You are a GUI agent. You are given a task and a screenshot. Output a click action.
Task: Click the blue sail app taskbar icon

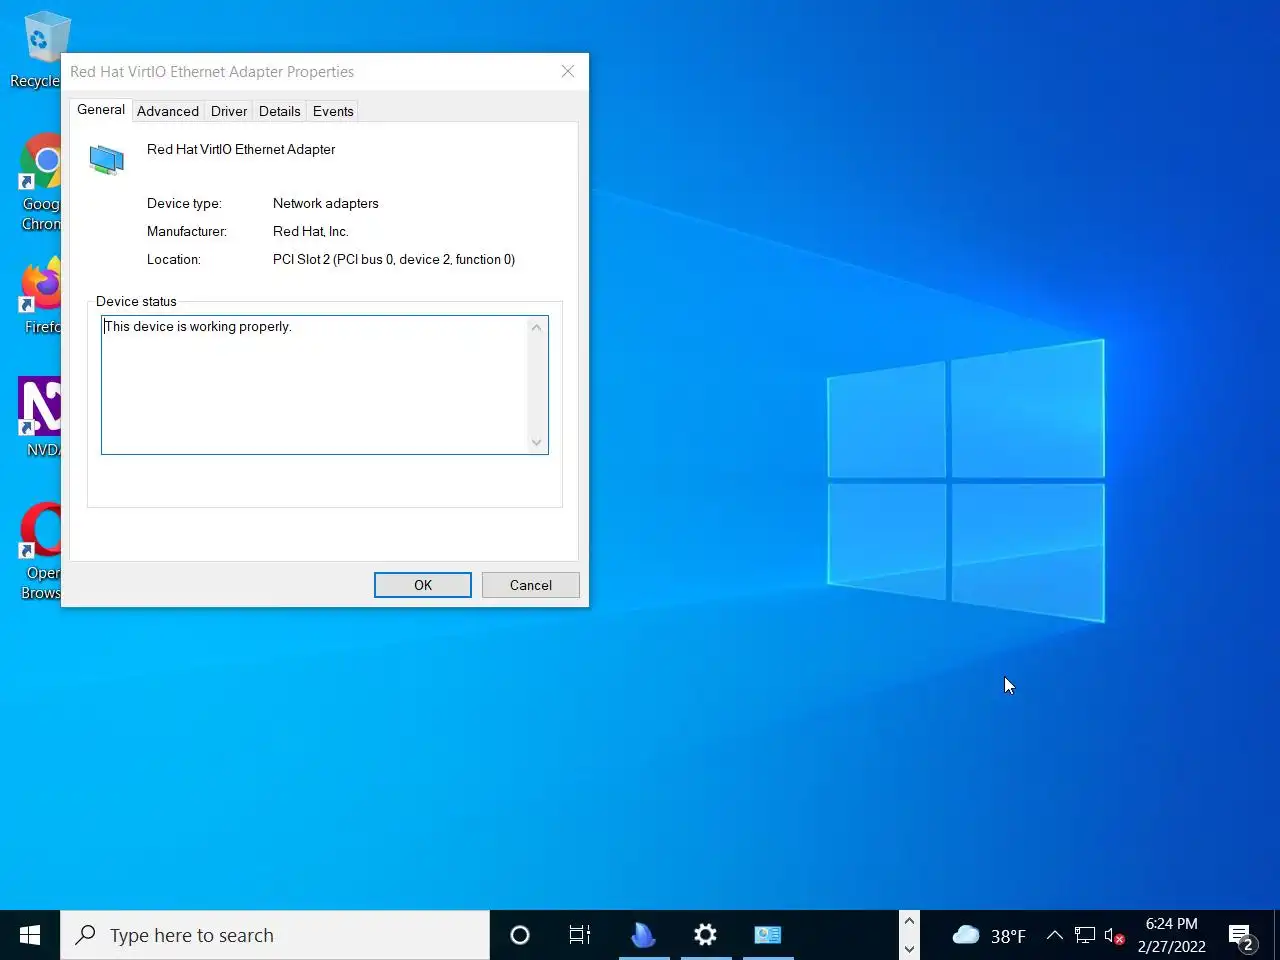coord(643,935)
